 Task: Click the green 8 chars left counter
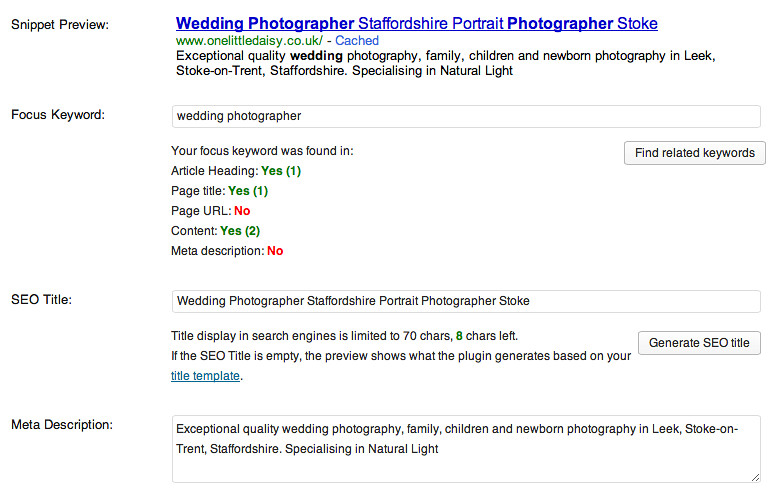(x=459, y=336)
